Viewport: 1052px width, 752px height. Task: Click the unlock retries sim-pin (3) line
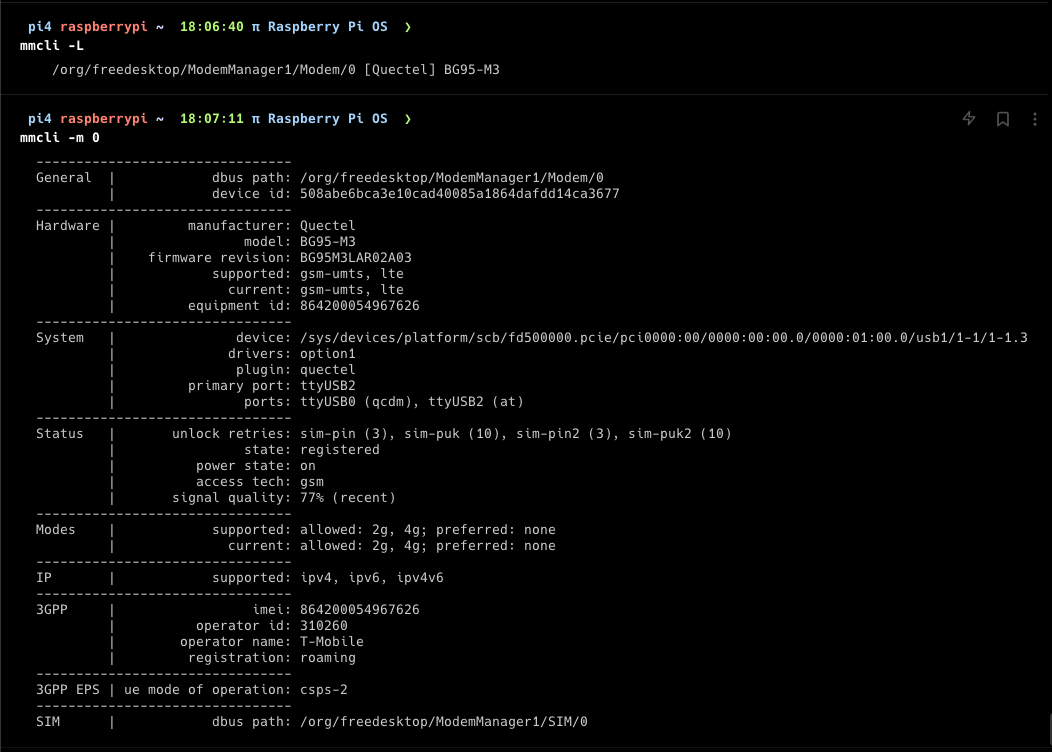click(x=515, y=434)
